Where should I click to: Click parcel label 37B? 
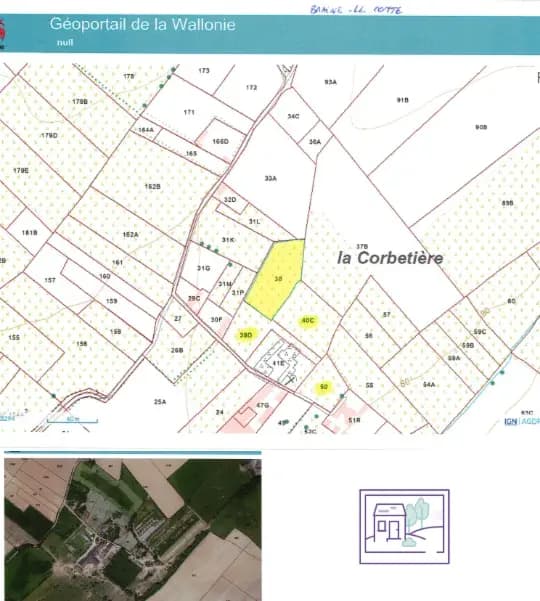coord(362,246)
